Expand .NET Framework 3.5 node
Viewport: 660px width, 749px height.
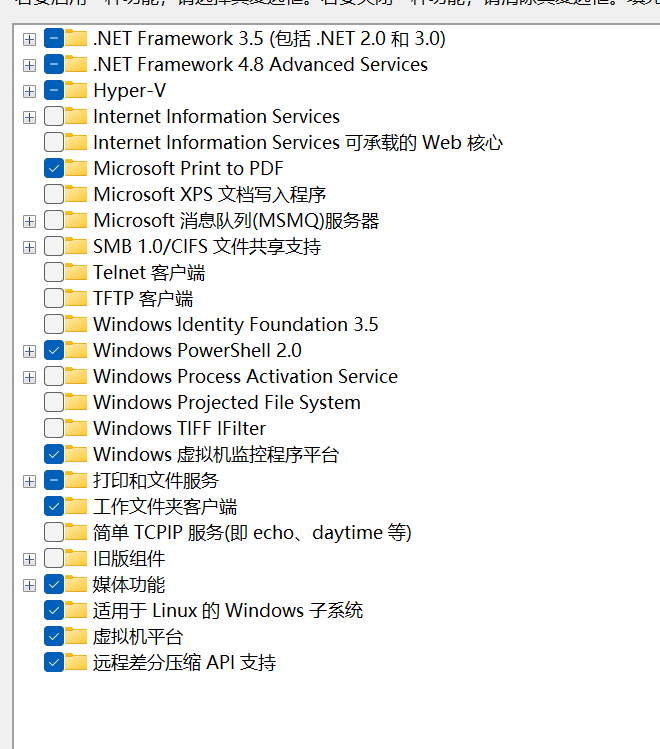30,39
